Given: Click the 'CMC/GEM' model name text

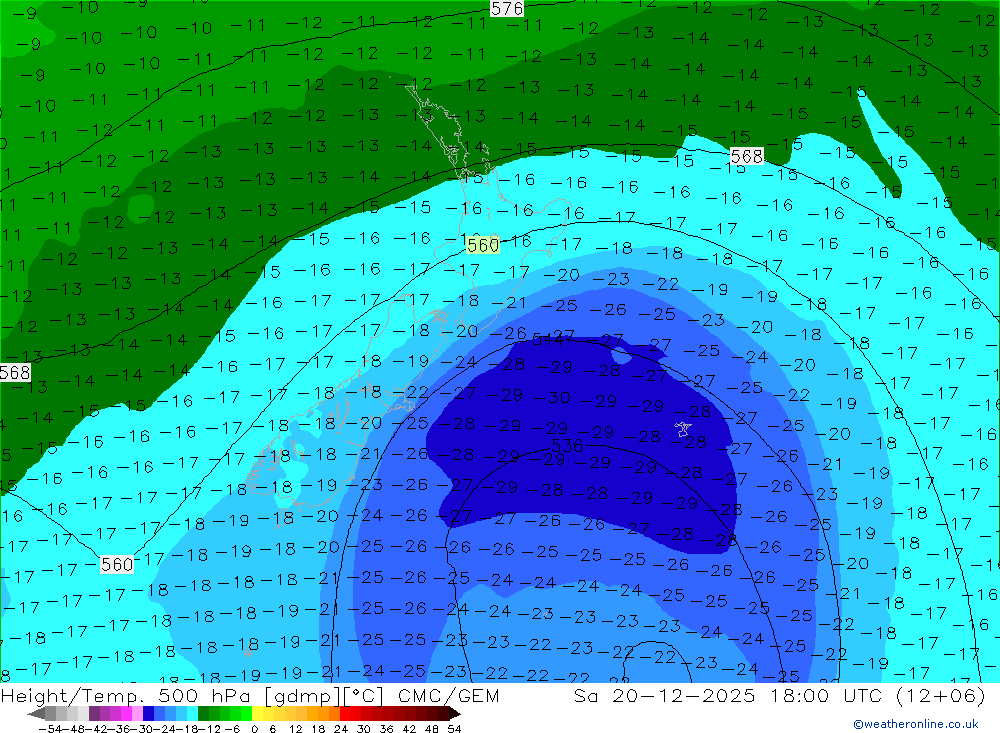Looking at the screenshot, I should point(448,695).
